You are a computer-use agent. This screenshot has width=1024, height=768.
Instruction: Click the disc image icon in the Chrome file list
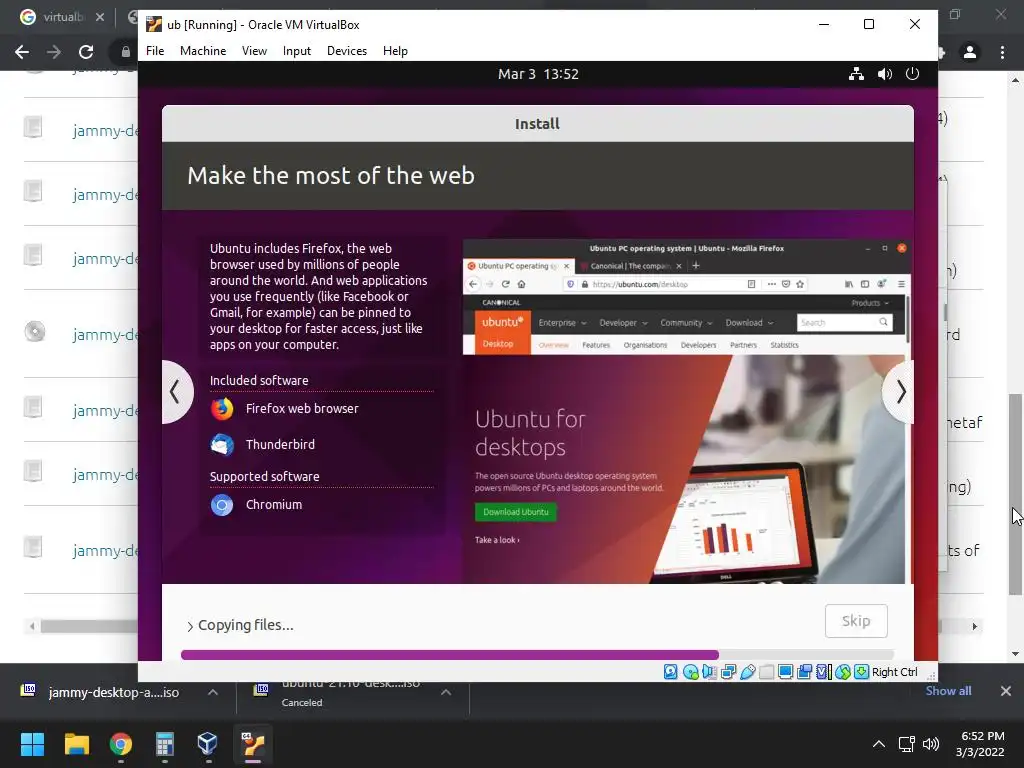[35, 332]
